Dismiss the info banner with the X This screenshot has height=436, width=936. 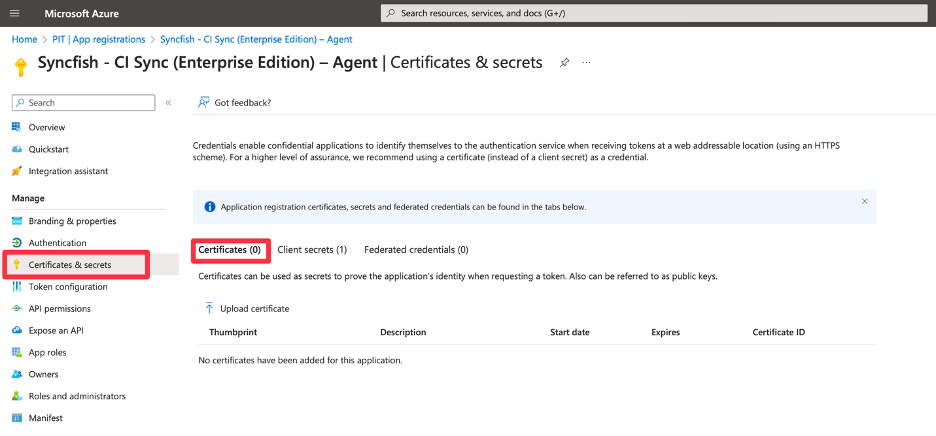(864, 201)
